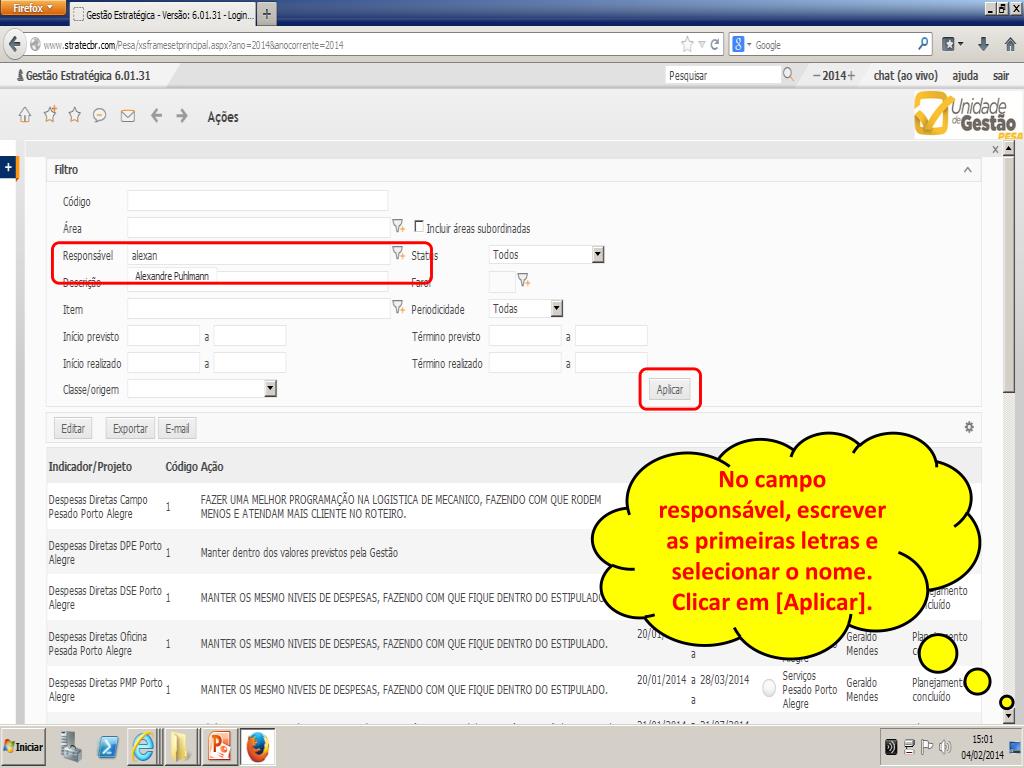Screen dimensions: 1024x768
Task: Open the filter picker icon beside Item
Action: 398,307
